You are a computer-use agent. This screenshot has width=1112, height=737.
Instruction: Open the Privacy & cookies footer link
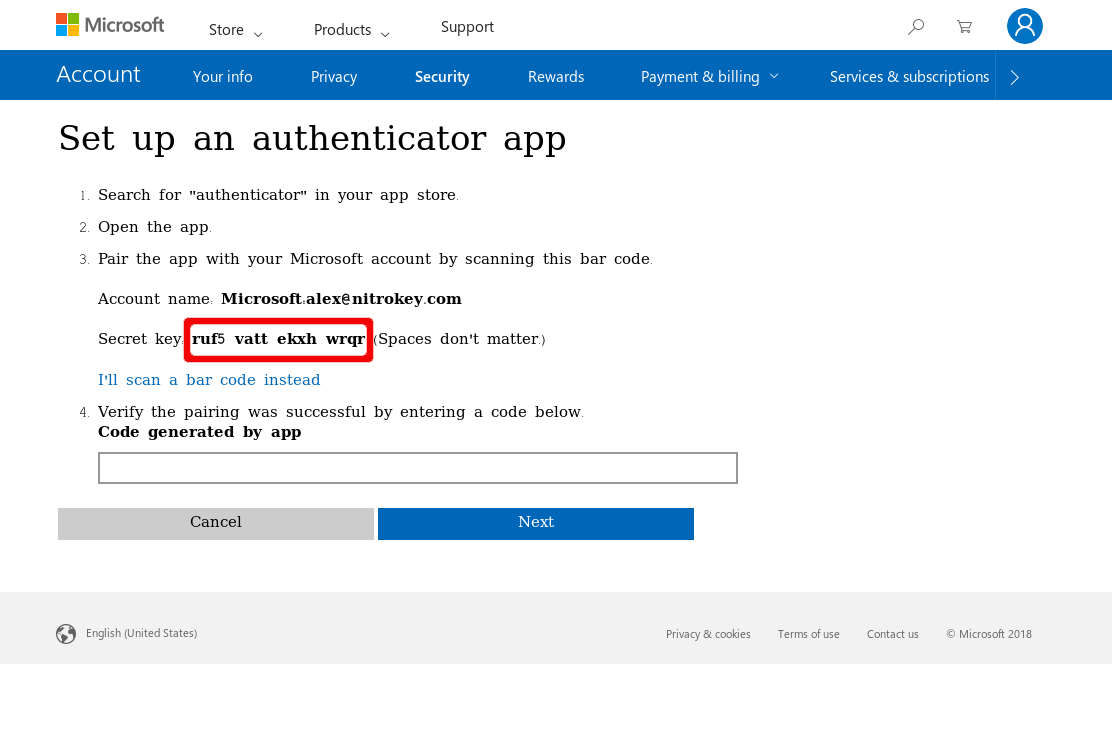click(x=708, y=634)
